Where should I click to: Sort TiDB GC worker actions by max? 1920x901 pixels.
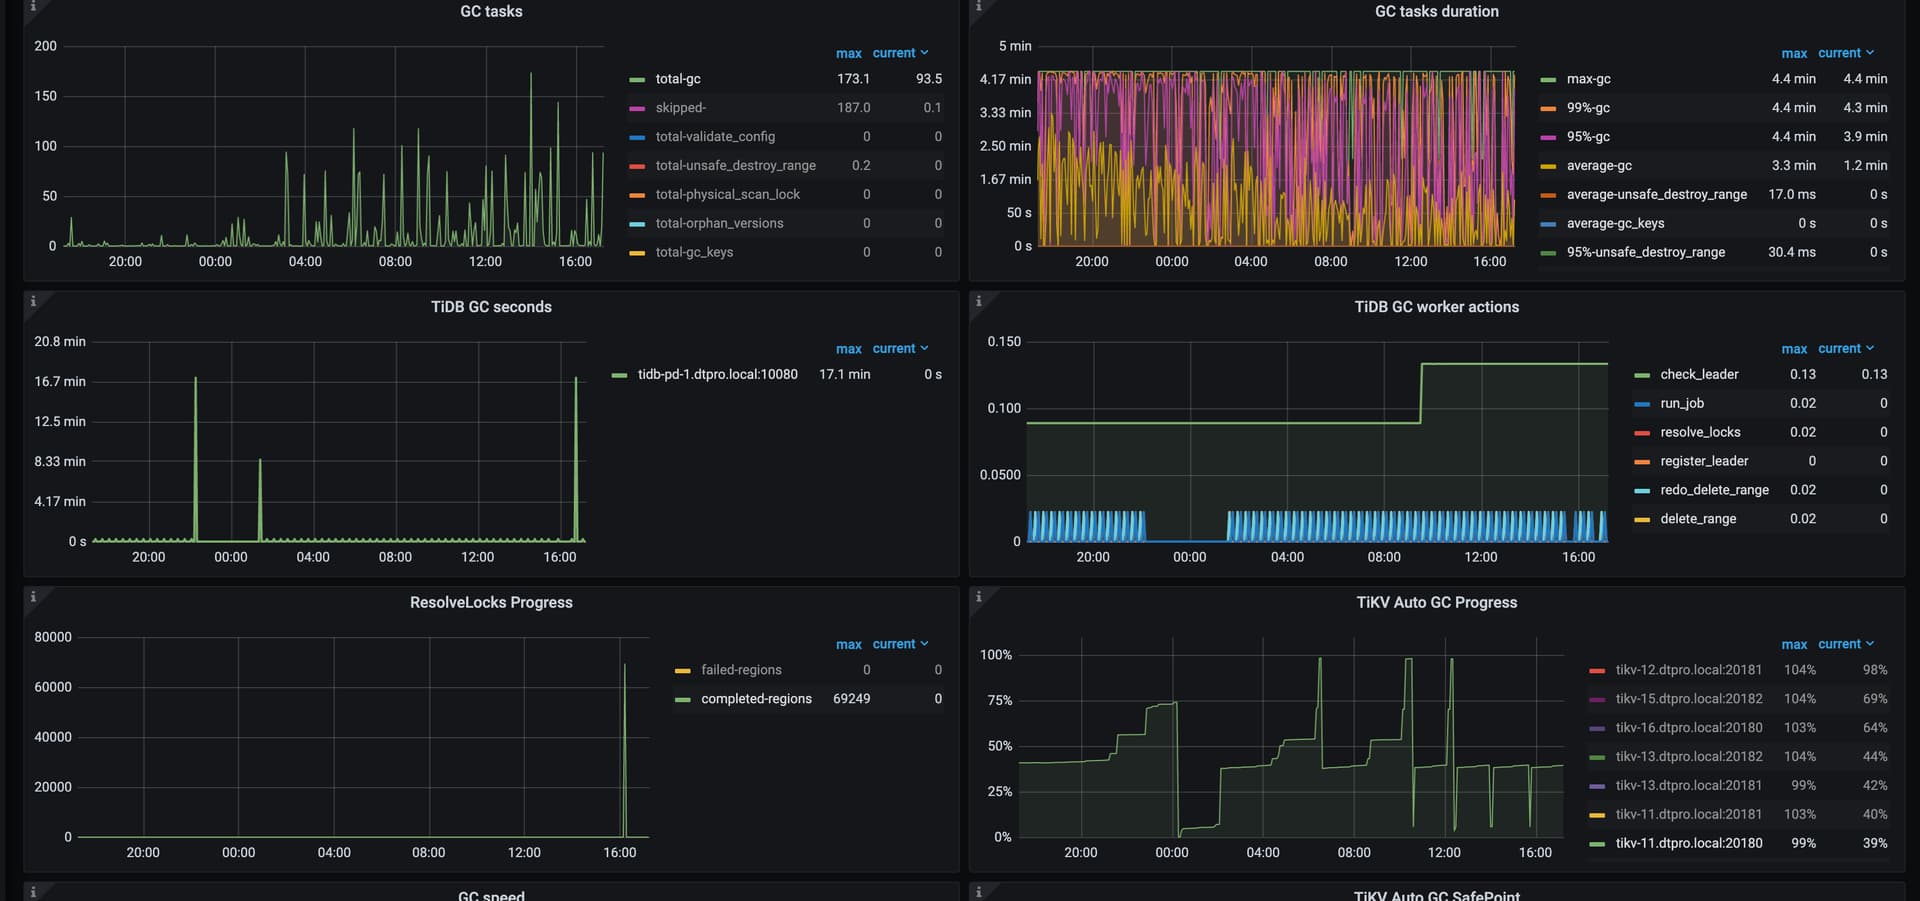click(1794, 349)
